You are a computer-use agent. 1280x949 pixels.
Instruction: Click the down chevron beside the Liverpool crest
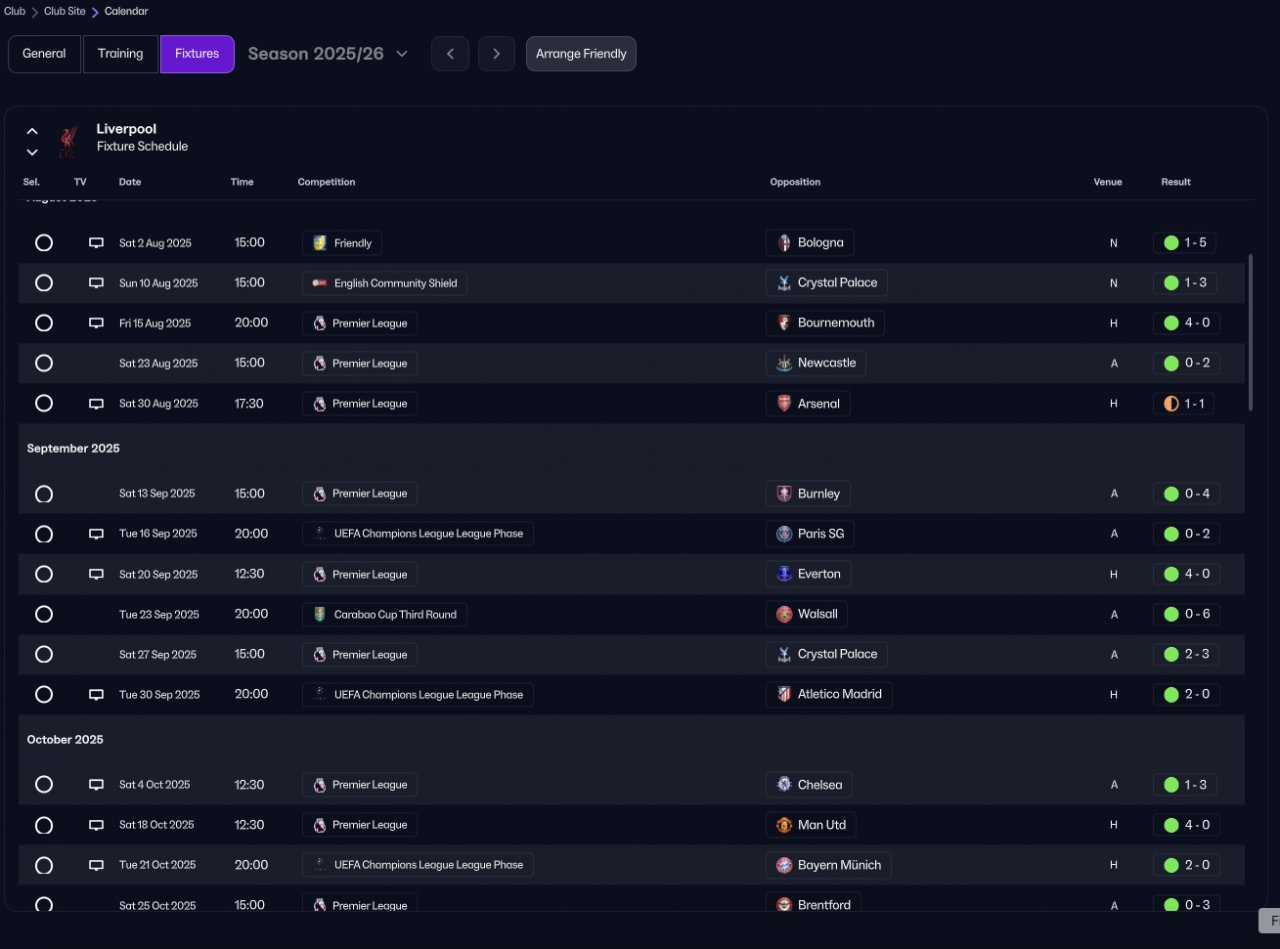(32, 152)
